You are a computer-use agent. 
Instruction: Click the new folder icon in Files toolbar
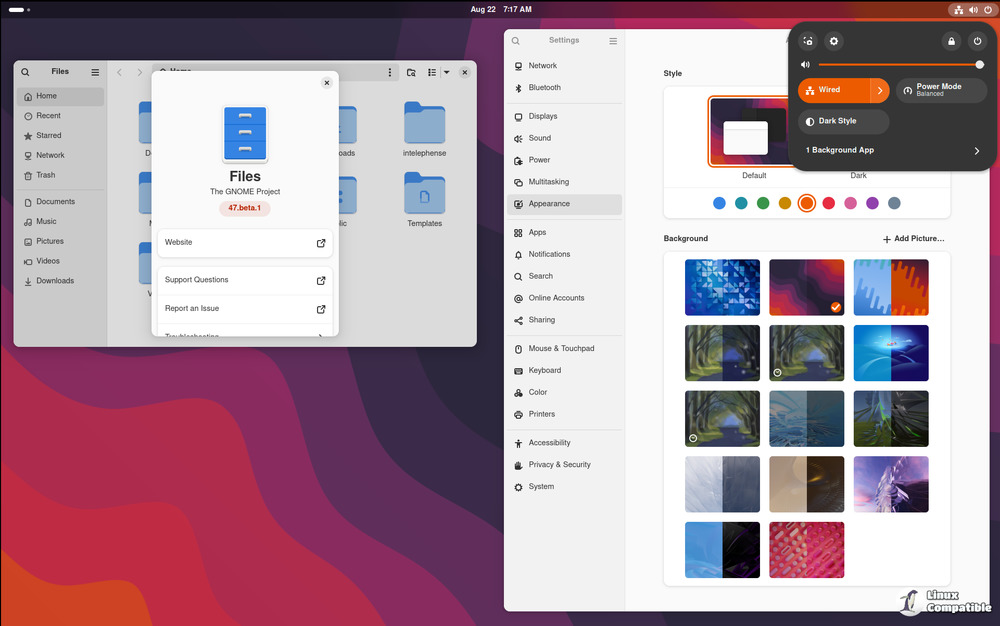411,72
